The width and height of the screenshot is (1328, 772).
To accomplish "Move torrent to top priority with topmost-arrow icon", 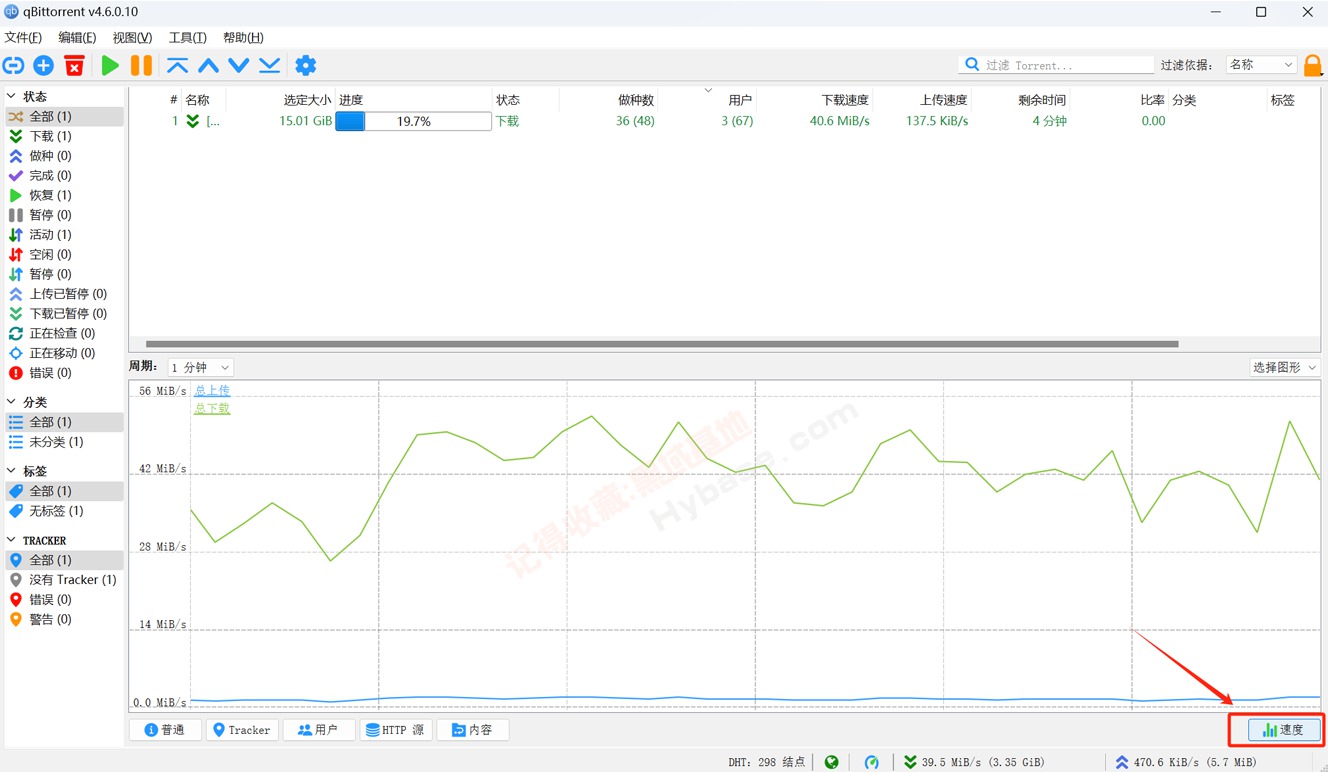I will click(176, 64).
